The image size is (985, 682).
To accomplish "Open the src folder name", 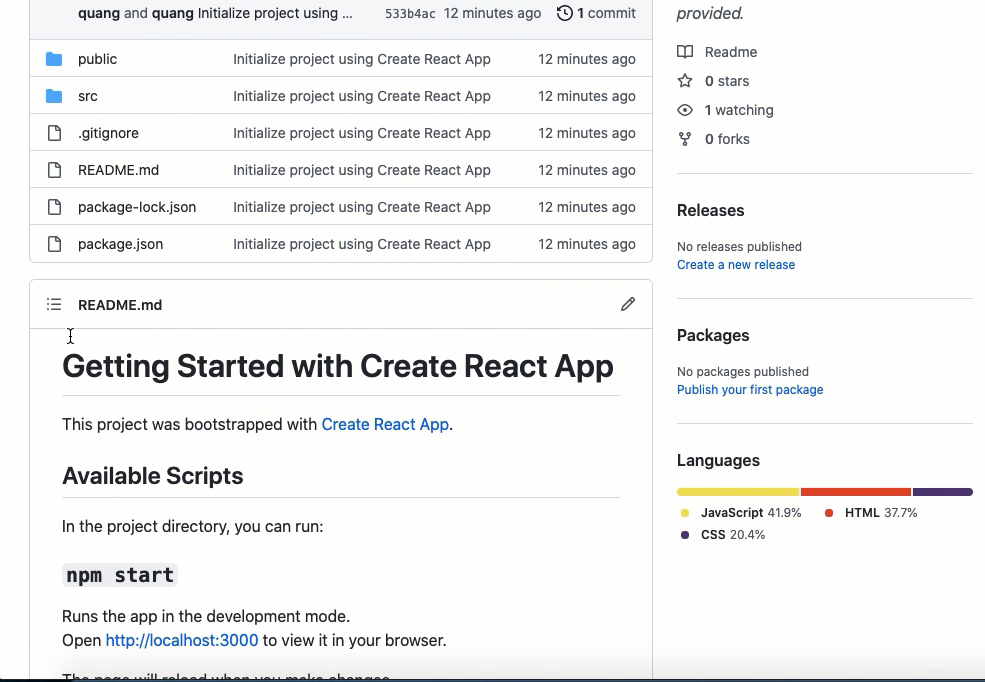I will 88,96.
